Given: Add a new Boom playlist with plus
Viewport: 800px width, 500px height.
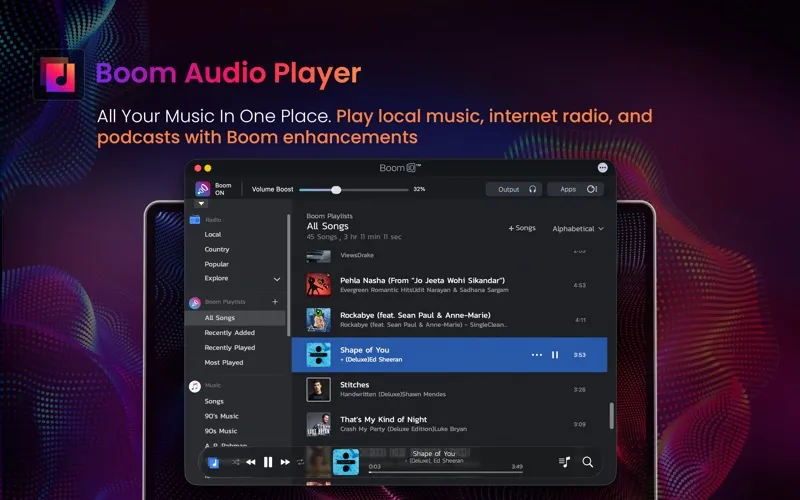Looking at the screenshot, I should 275,302.
